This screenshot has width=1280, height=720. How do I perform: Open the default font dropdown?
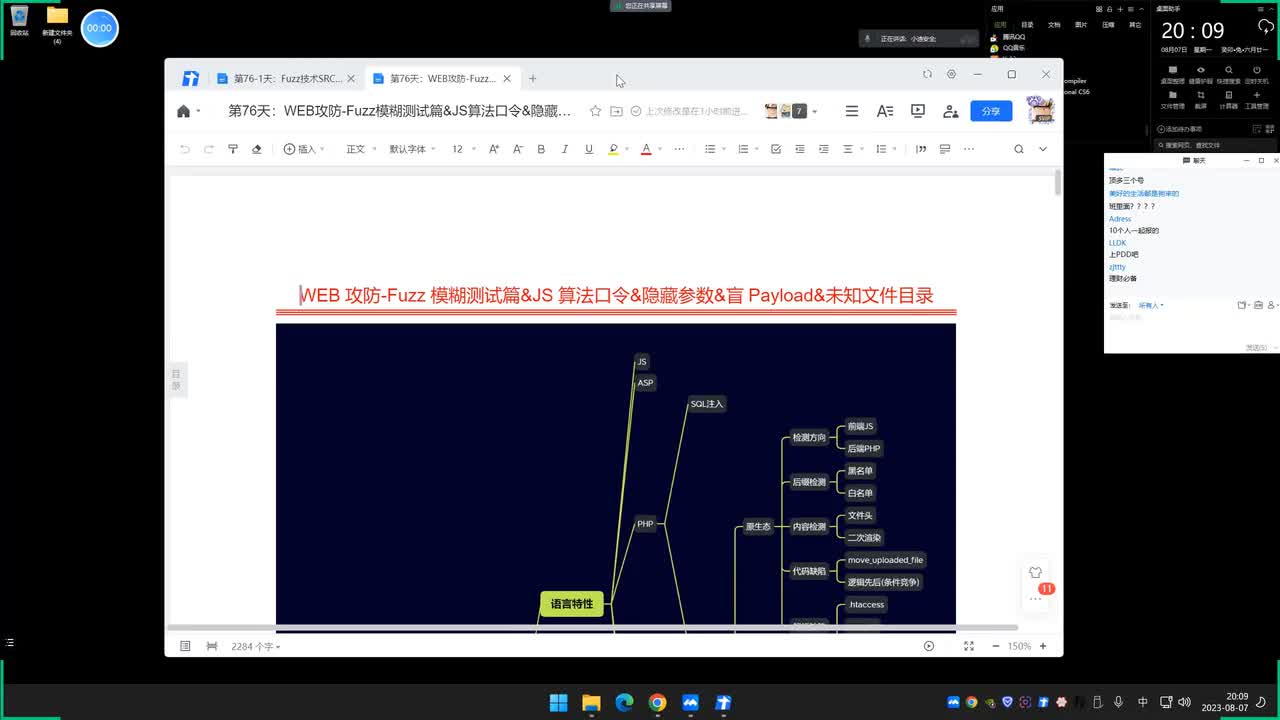tap(412, 149)
